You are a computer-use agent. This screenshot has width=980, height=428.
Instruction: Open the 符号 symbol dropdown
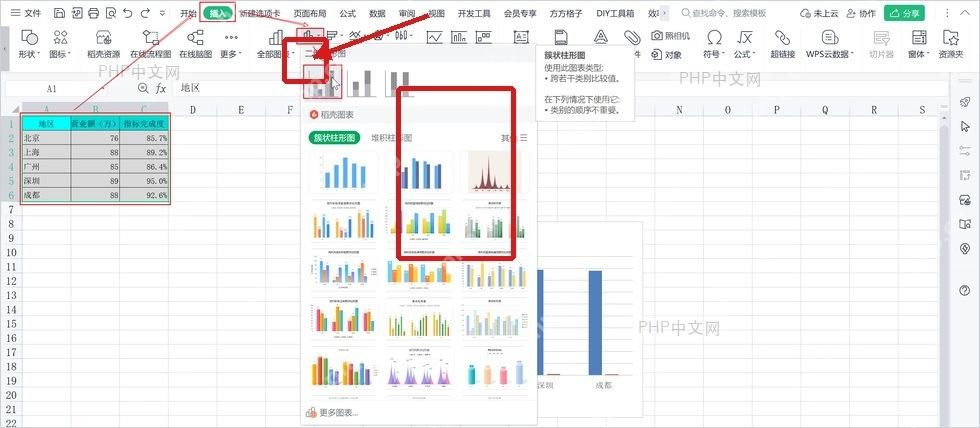pos(713,44)
